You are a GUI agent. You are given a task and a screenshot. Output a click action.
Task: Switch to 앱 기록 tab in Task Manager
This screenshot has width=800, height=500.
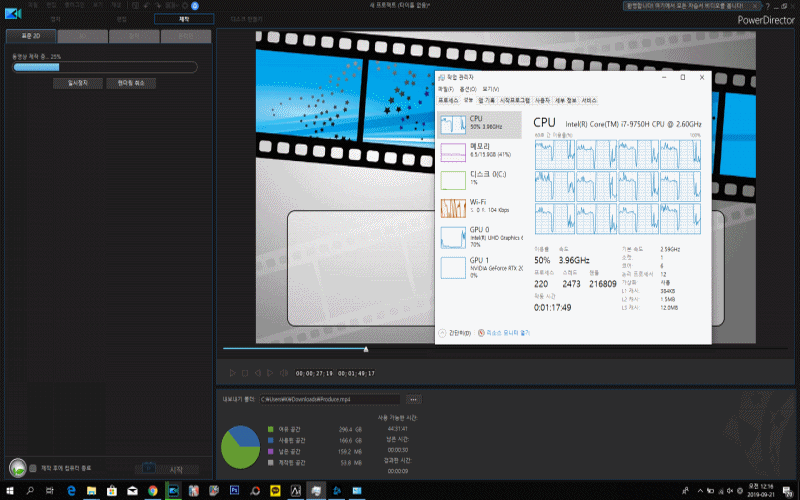(x=486, y=101)
